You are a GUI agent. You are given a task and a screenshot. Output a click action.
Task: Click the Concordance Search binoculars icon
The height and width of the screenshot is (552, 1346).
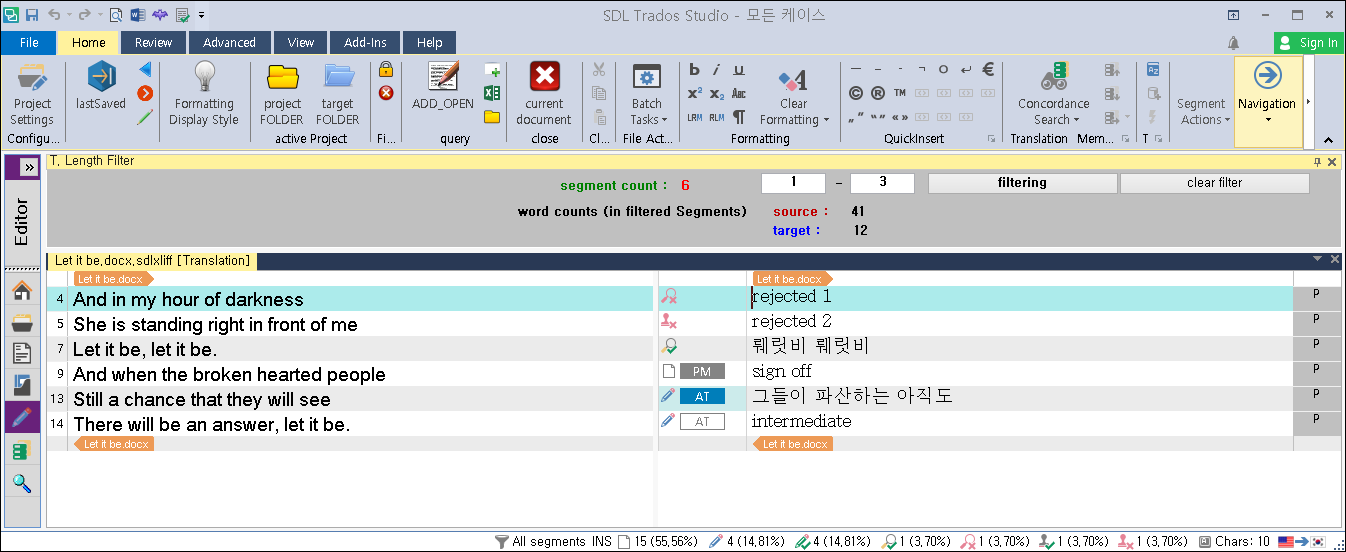coord(1054,77)
